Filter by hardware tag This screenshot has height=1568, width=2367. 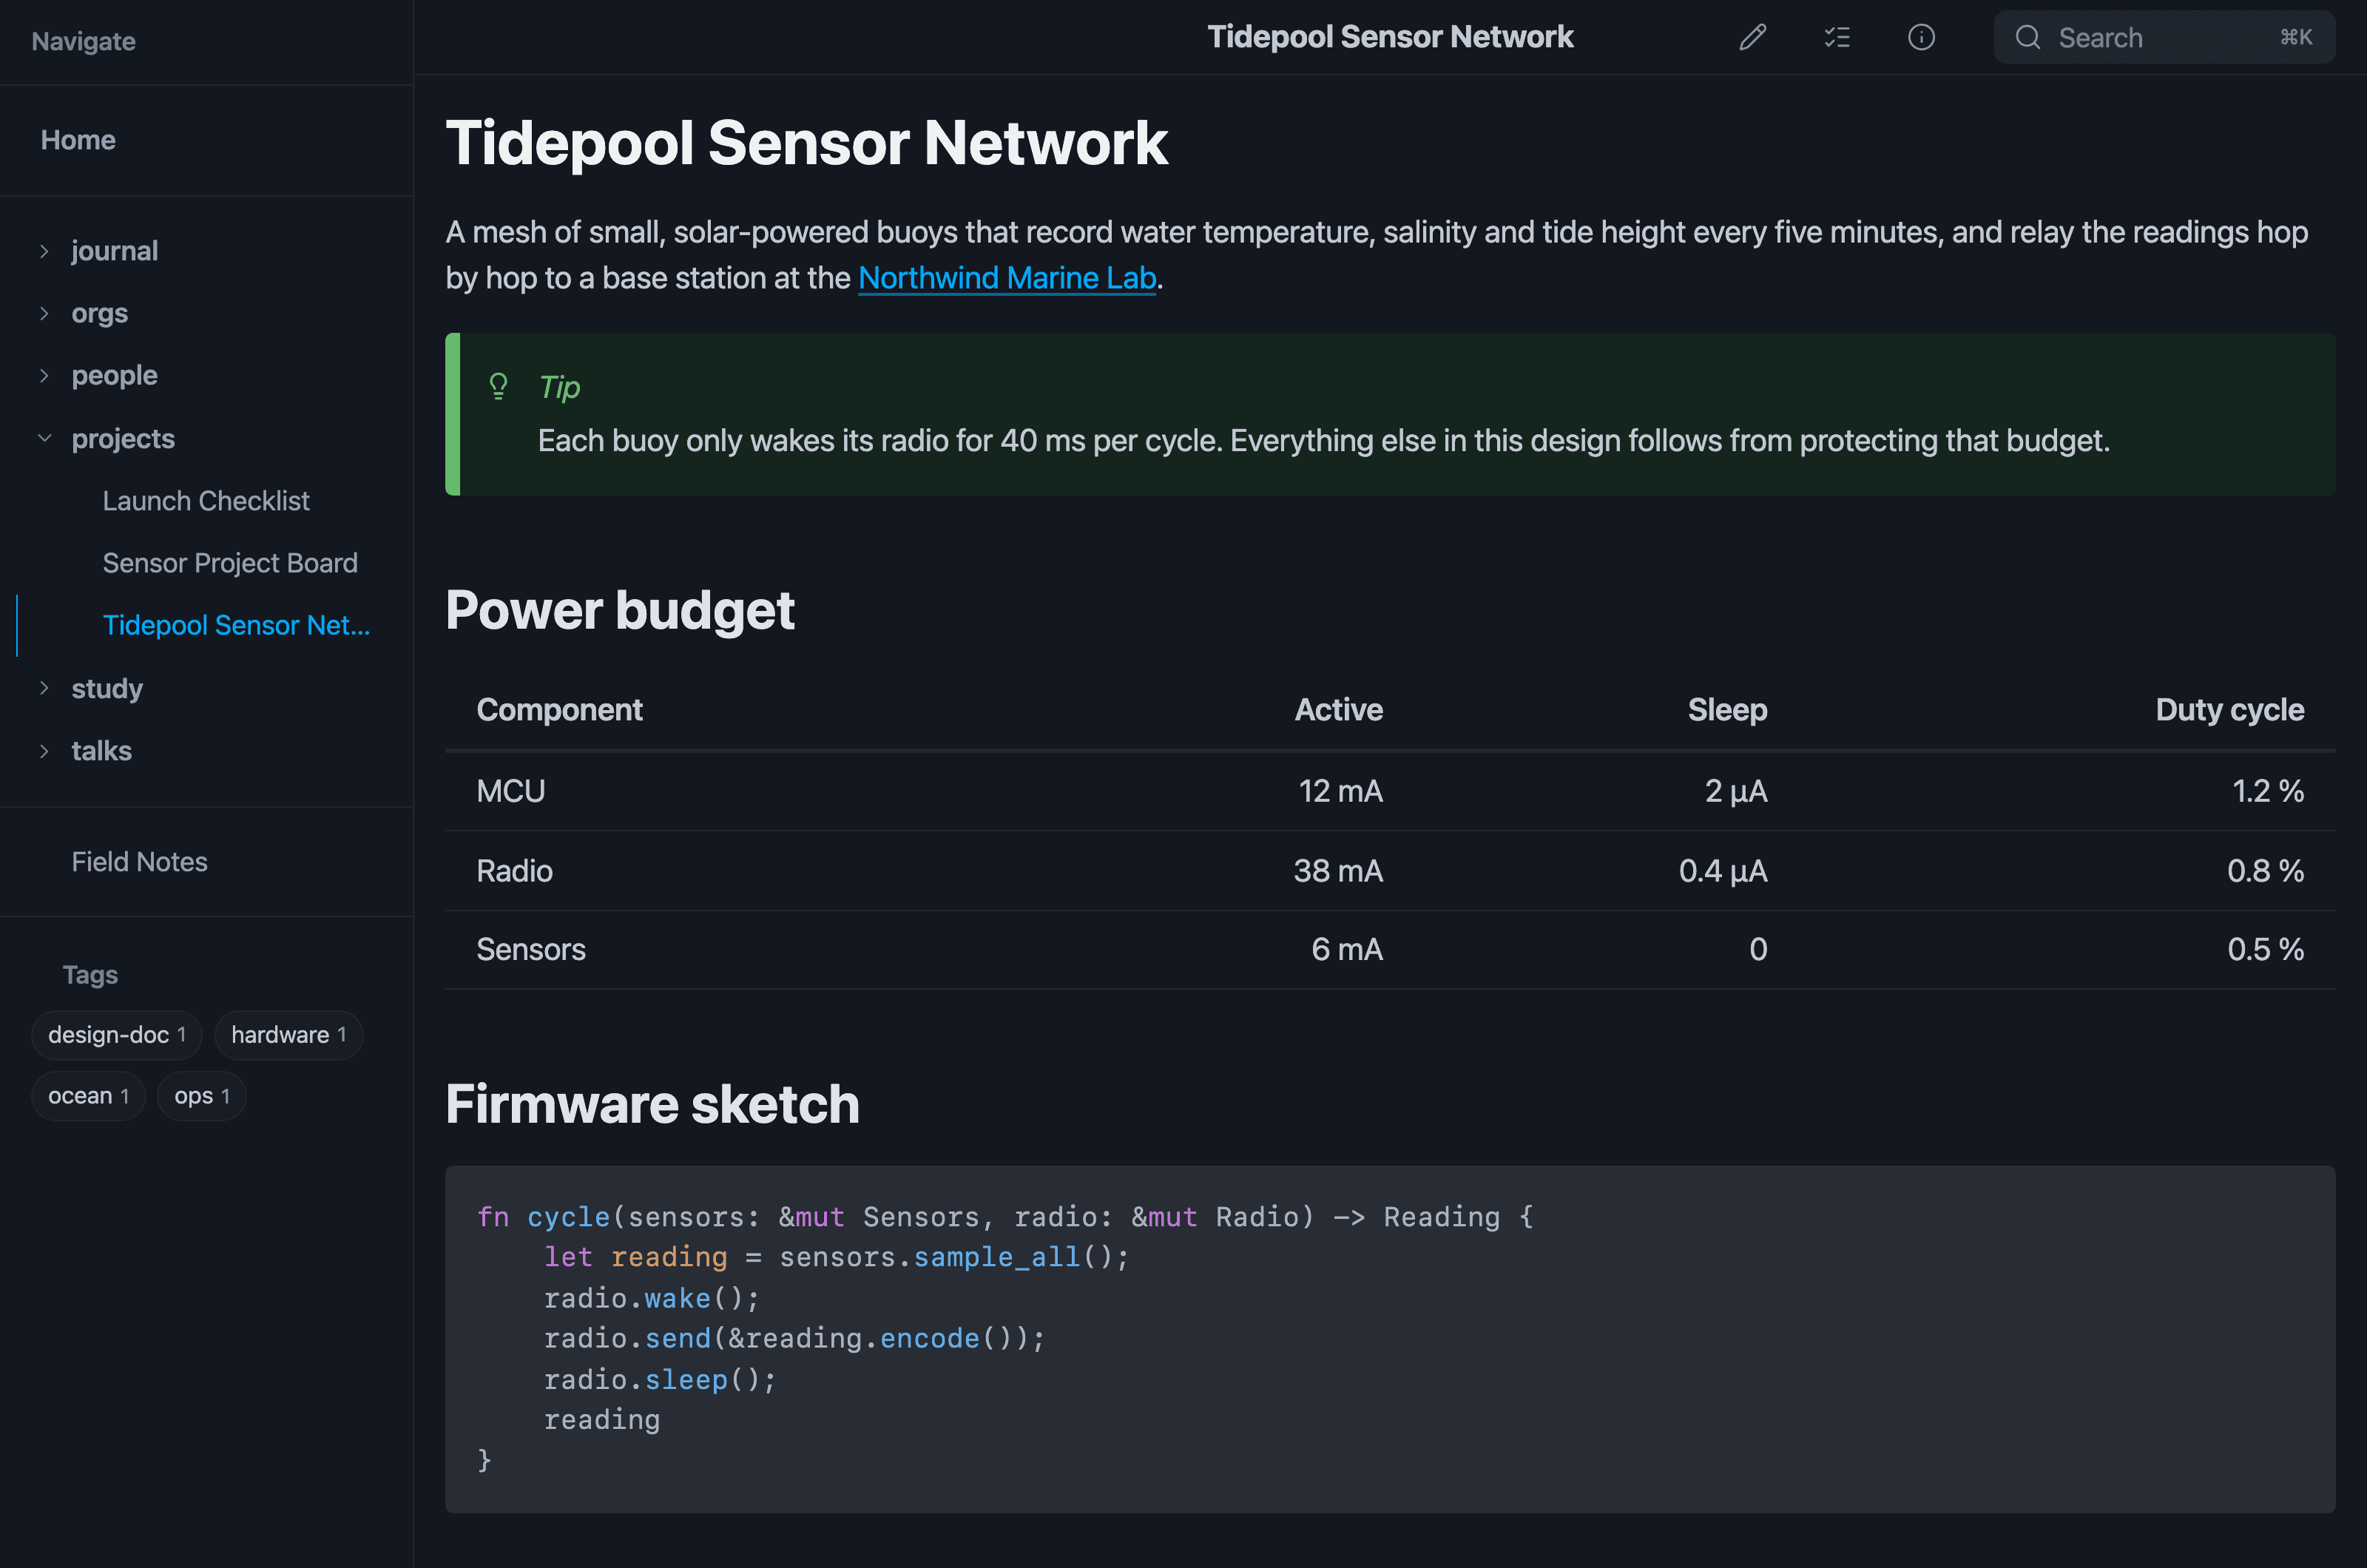point(289,1035)
